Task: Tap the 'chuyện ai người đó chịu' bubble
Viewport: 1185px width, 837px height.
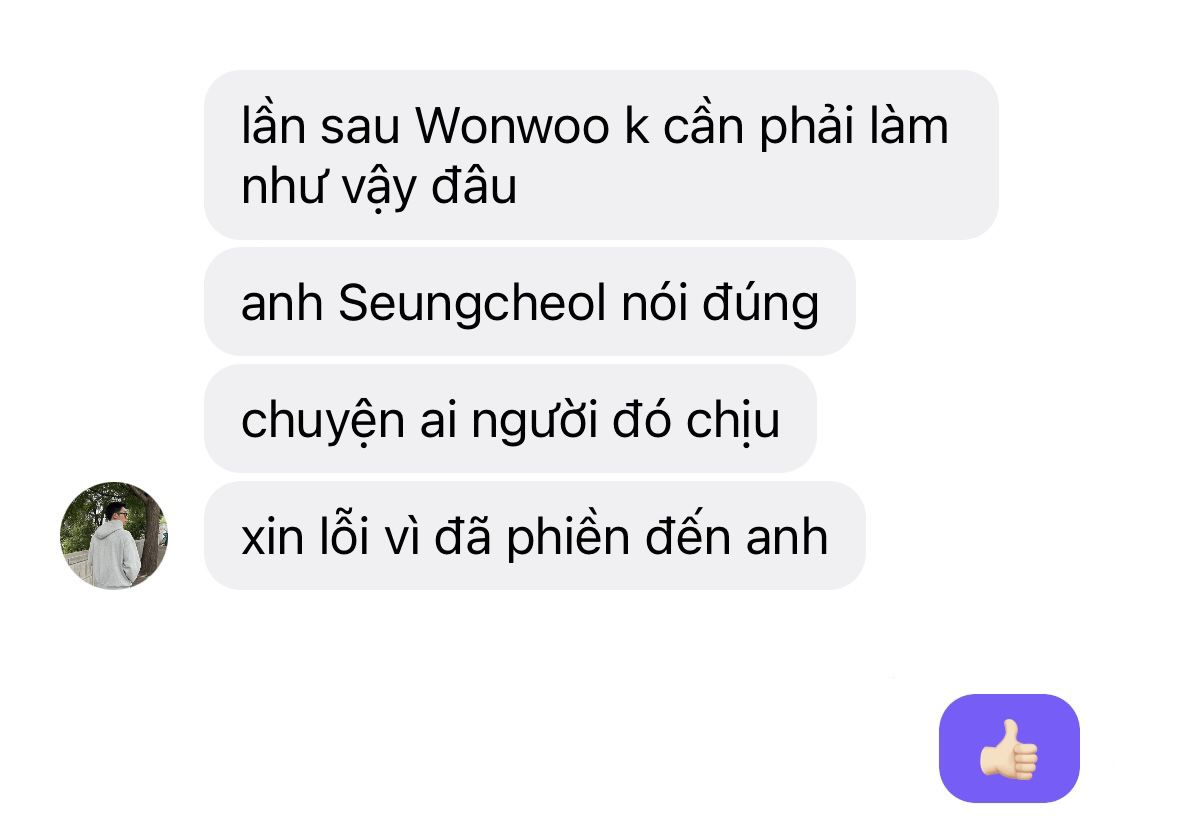Action: coord(510,418)
